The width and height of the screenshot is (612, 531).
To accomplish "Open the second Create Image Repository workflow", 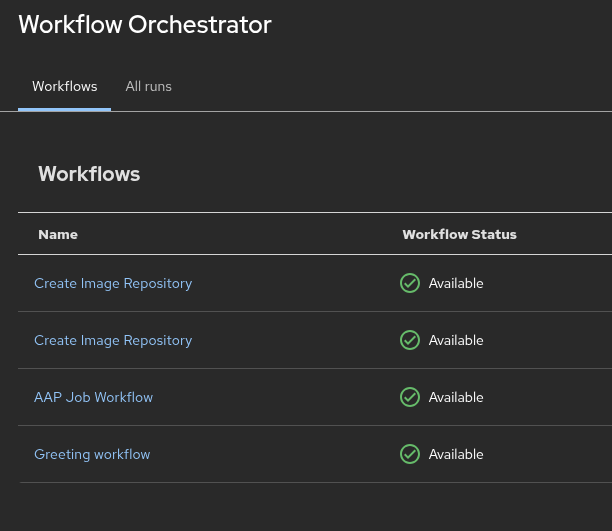I will pos(113,340).
